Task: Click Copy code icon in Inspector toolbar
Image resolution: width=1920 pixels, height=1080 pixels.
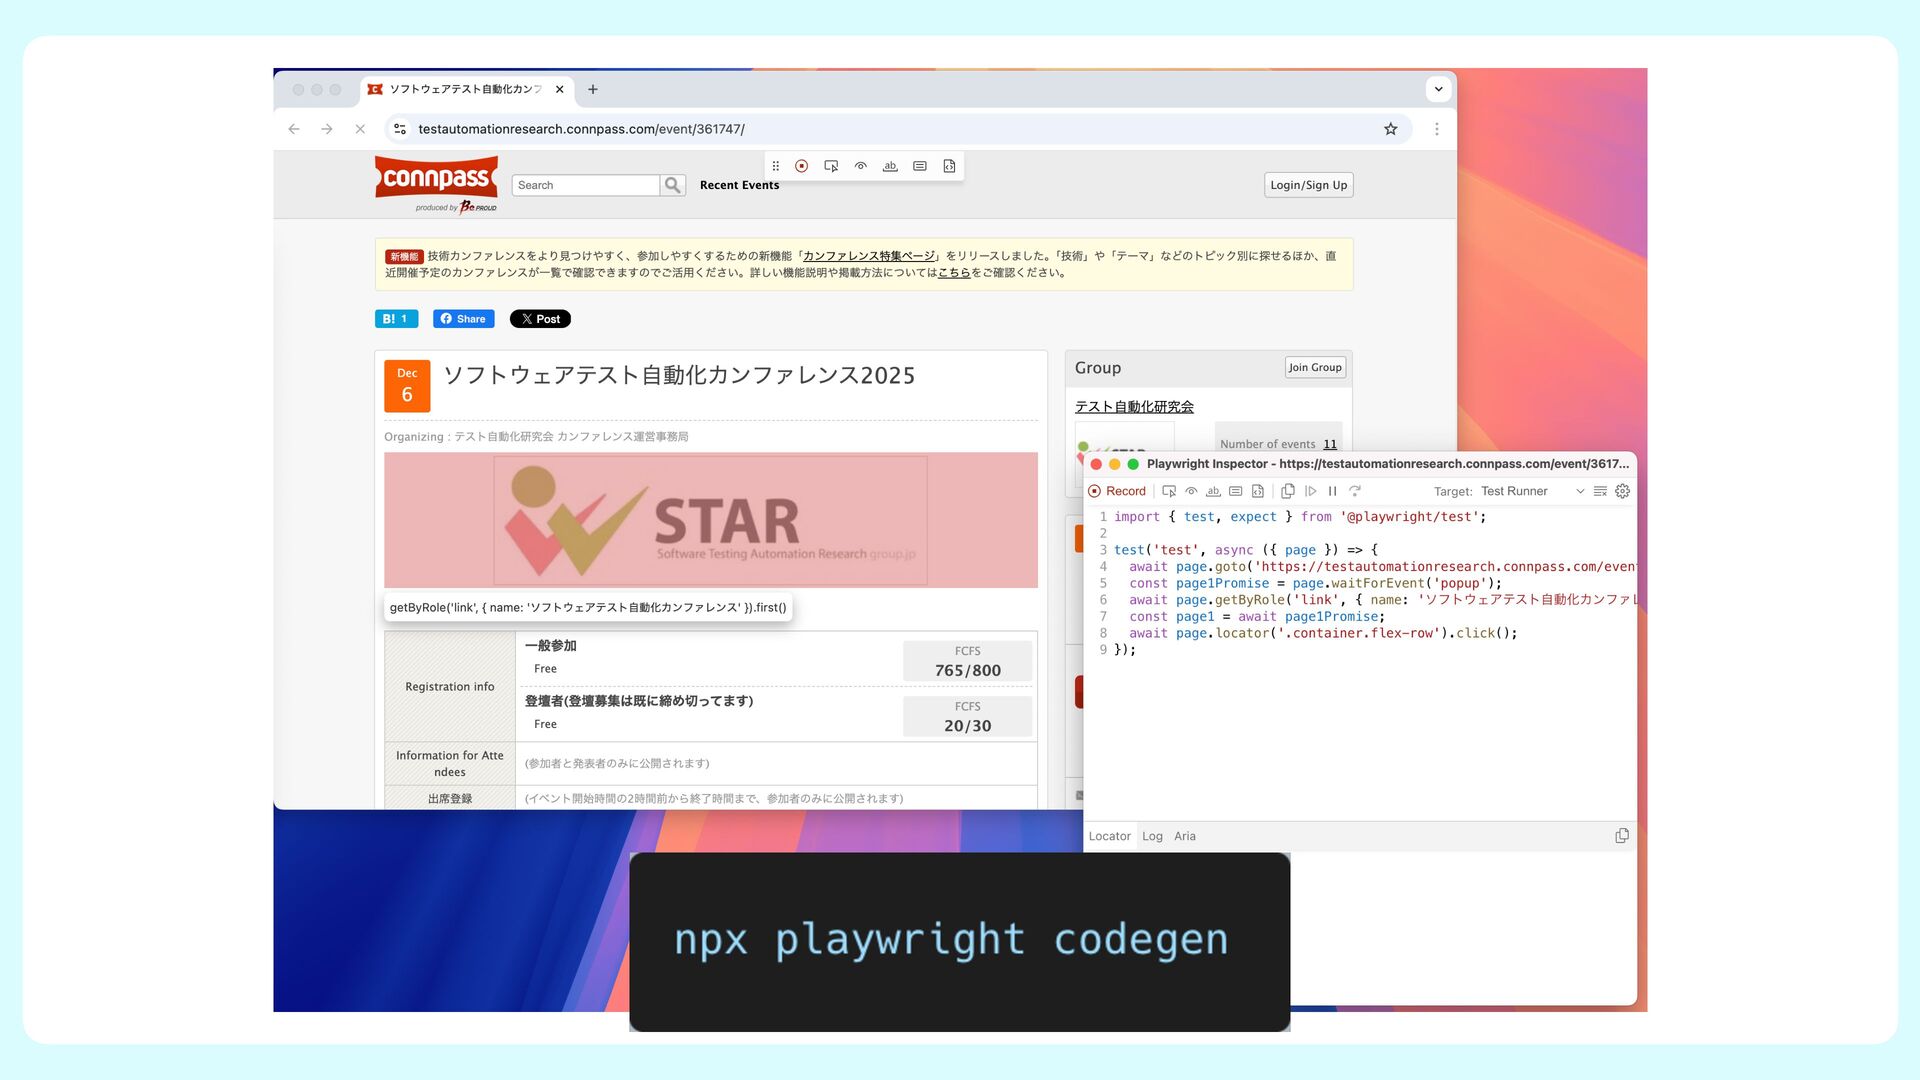Action: [x=1288, y=491]
